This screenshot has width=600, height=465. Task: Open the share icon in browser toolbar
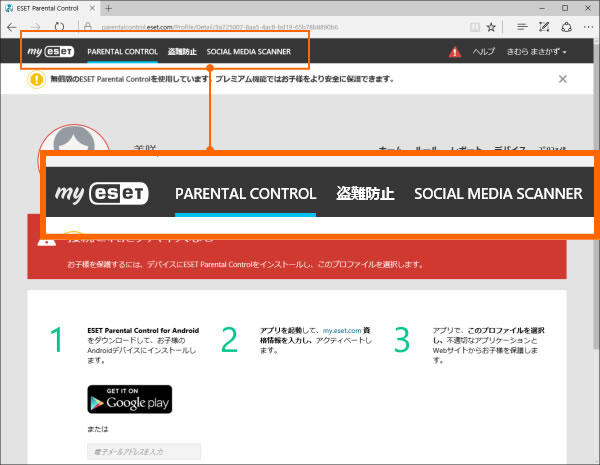coord(566,27)
